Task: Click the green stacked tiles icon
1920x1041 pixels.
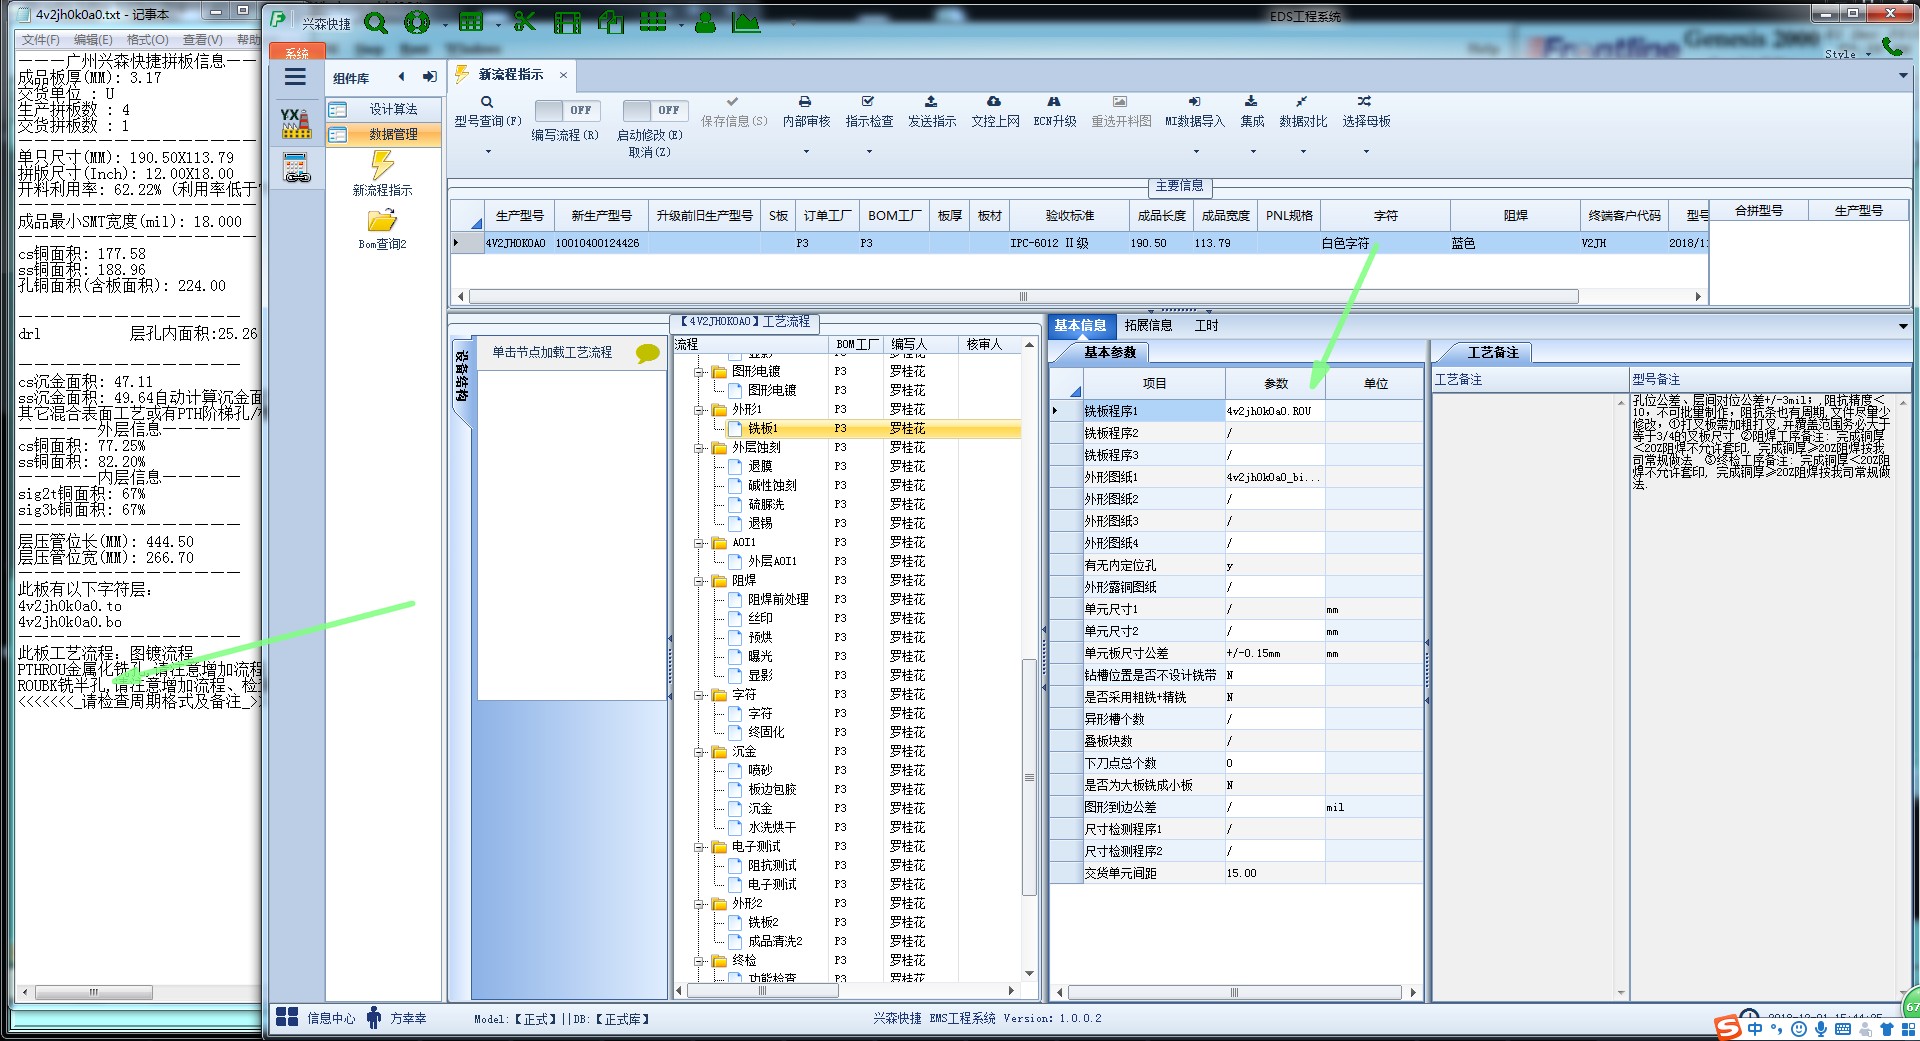Action: point(653,22)
